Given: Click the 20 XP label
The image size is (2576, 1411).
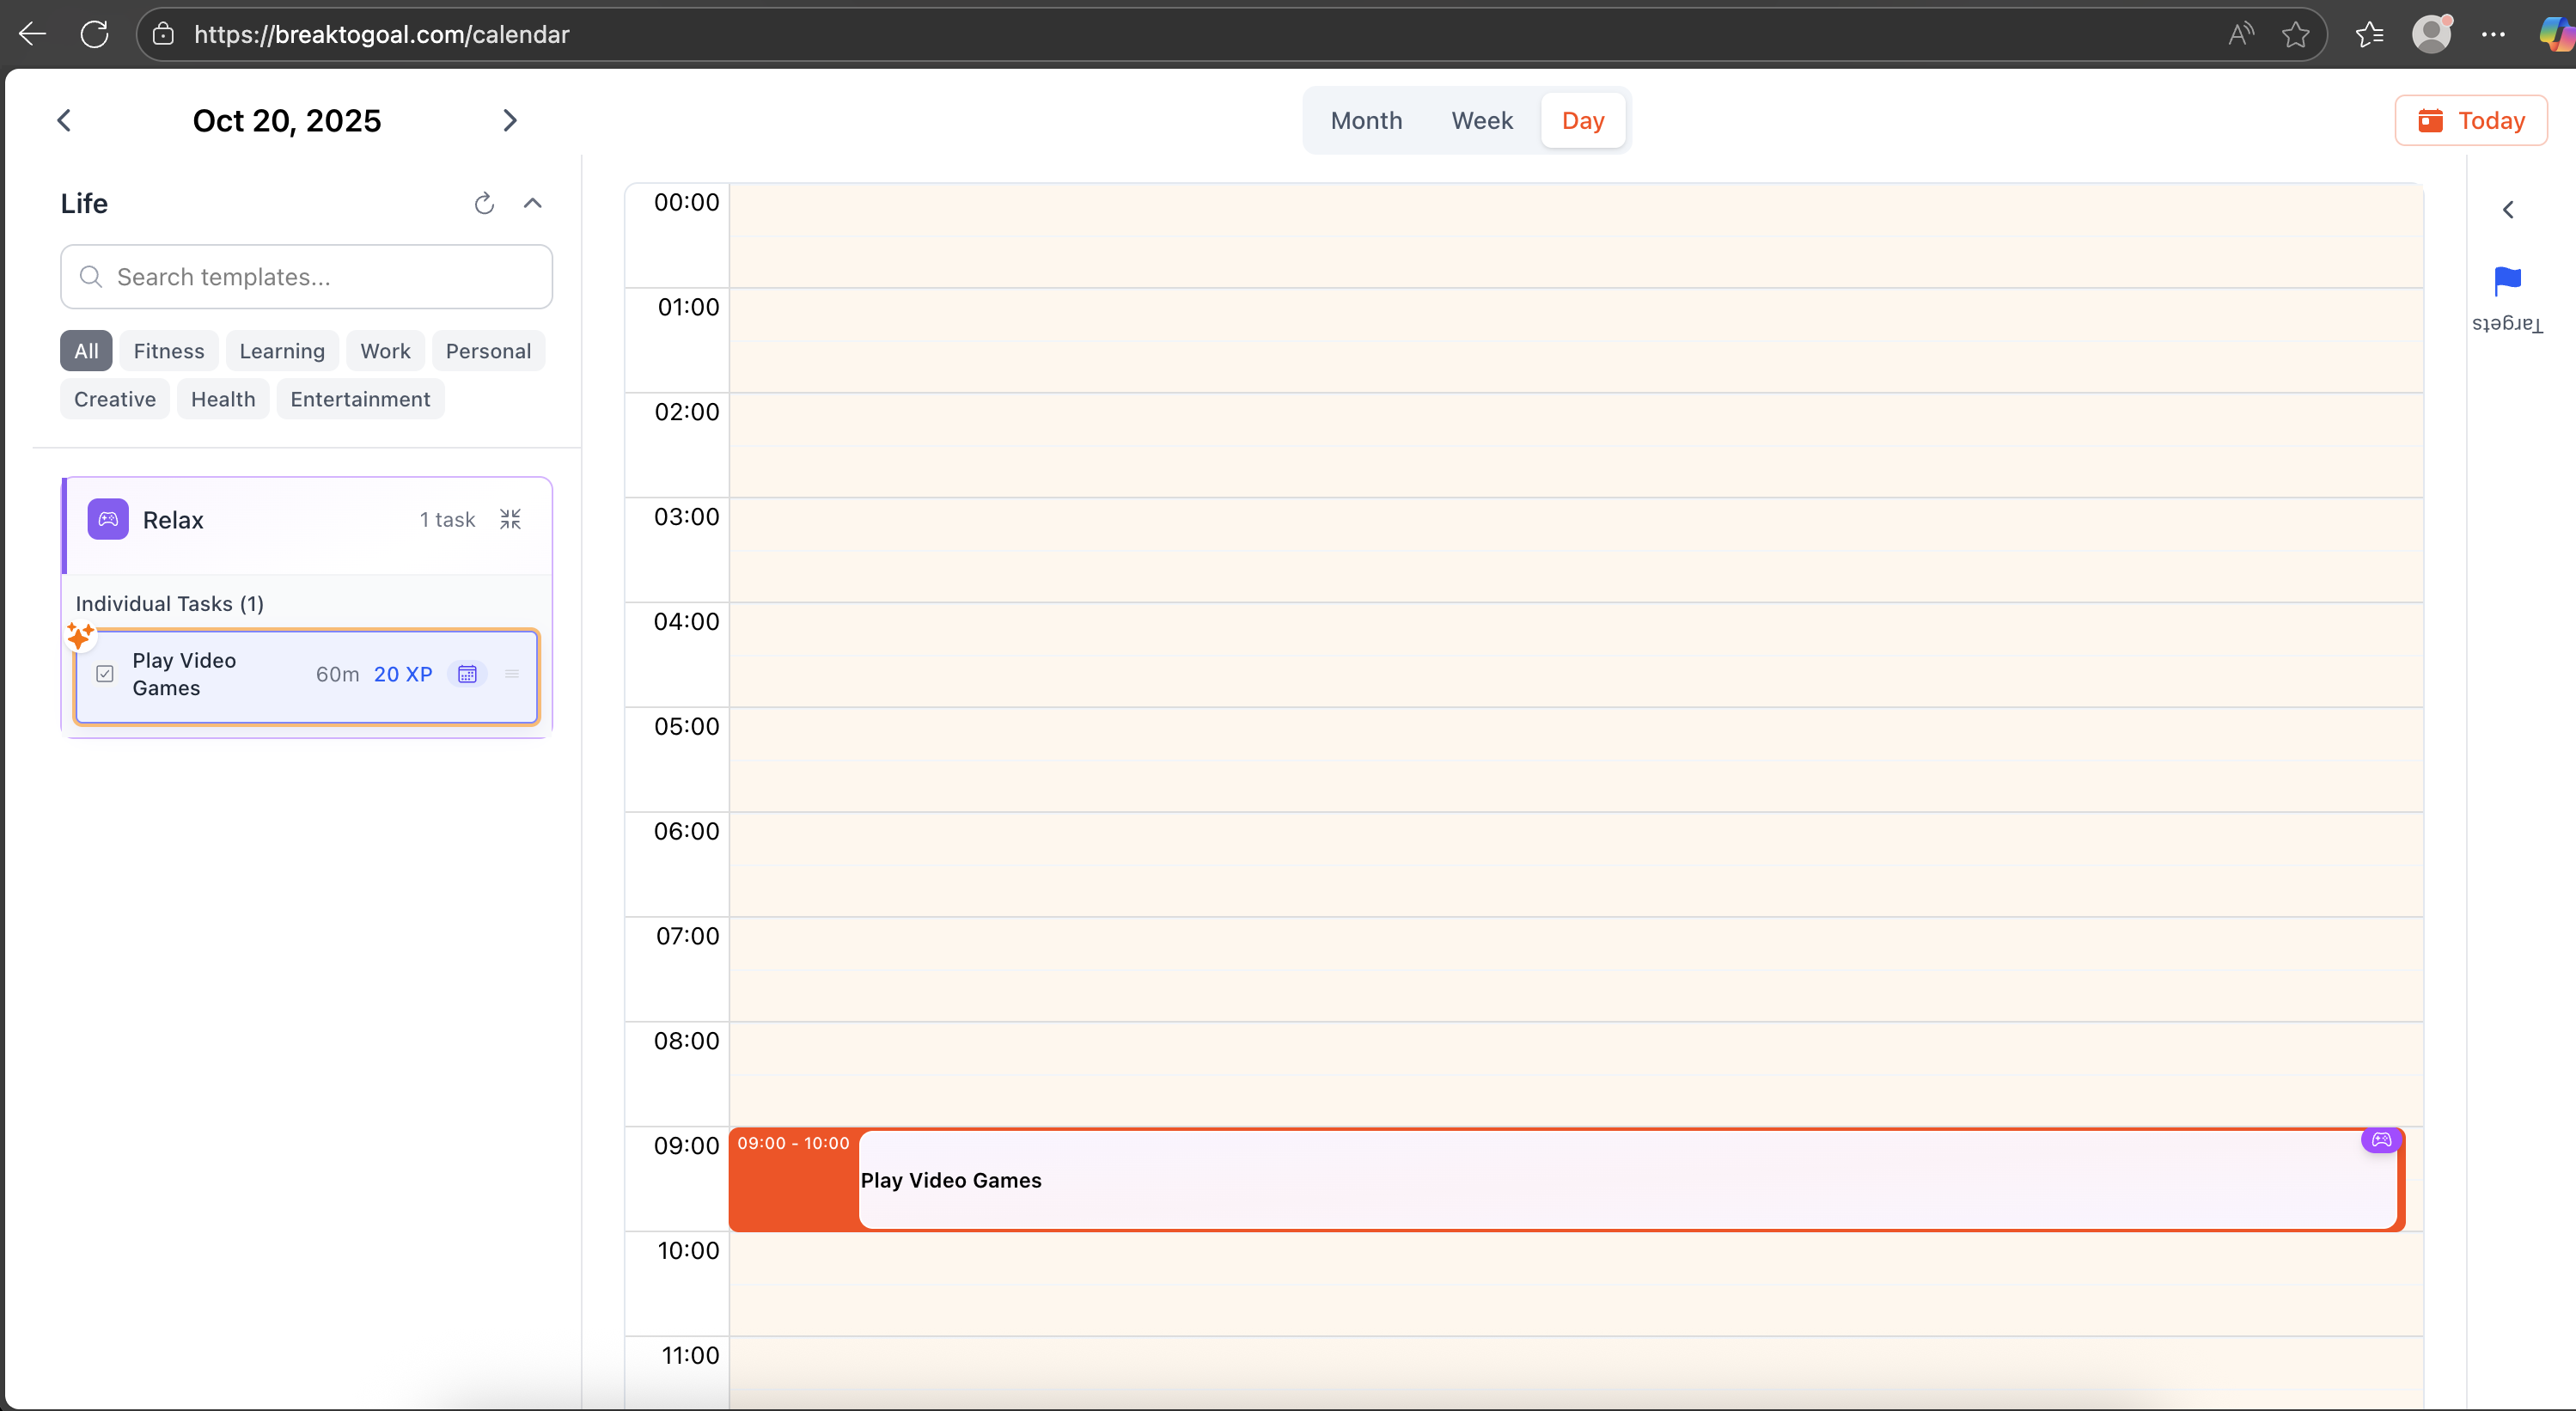Looking at the screenshot, I should click(403, 674).
